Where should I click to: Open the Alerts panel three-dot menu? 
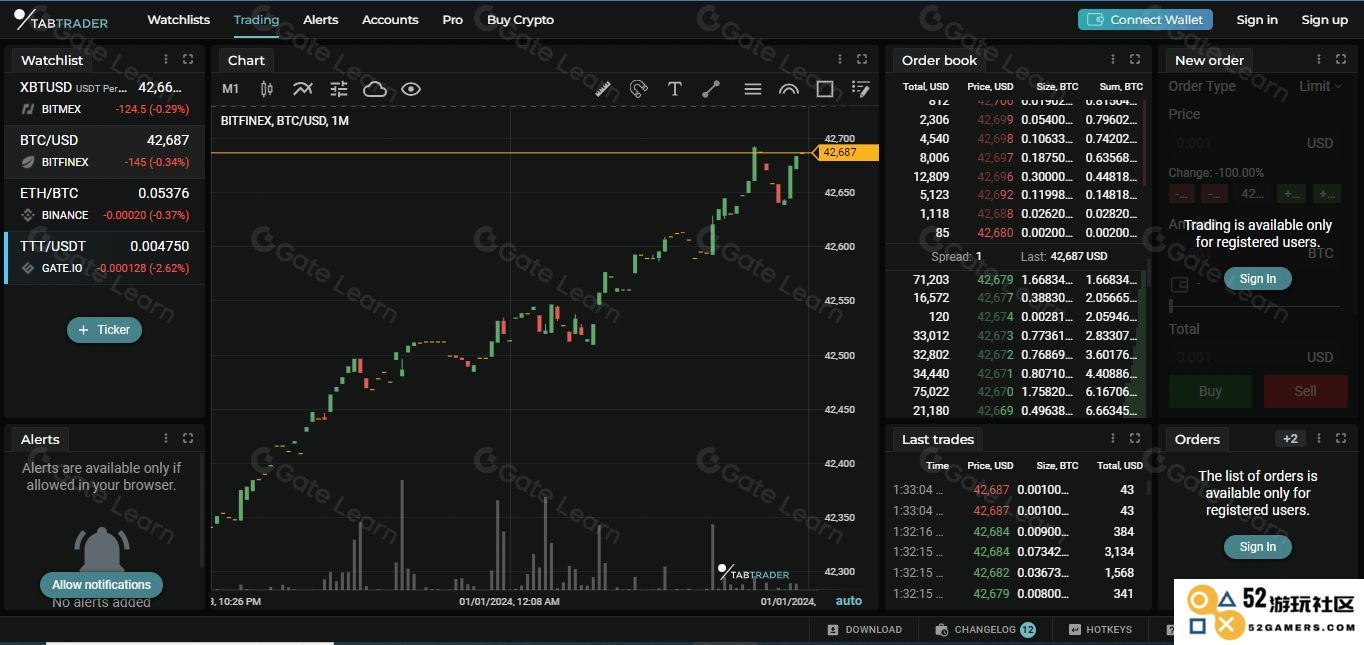(x=166, y=439)
